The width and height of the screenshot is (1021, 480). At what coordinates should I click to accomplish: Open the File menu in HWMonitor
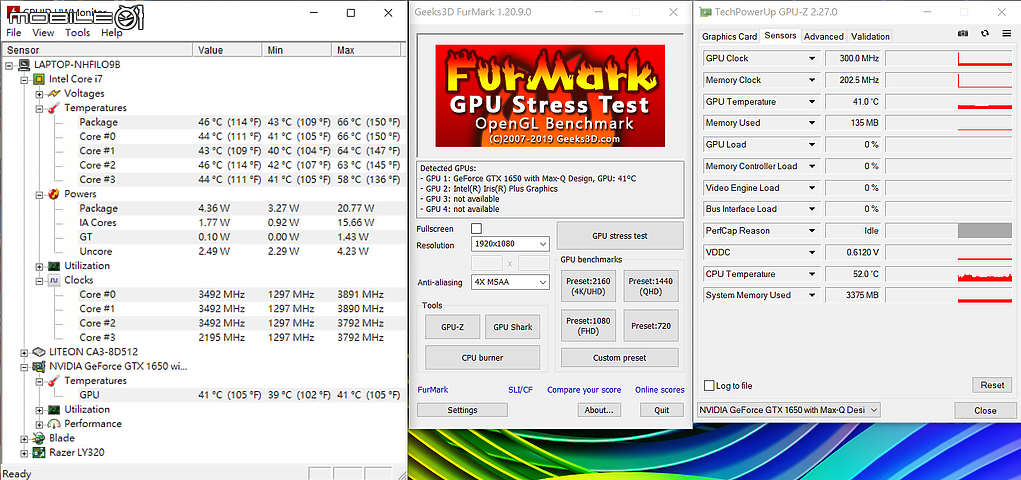[14, 33]
